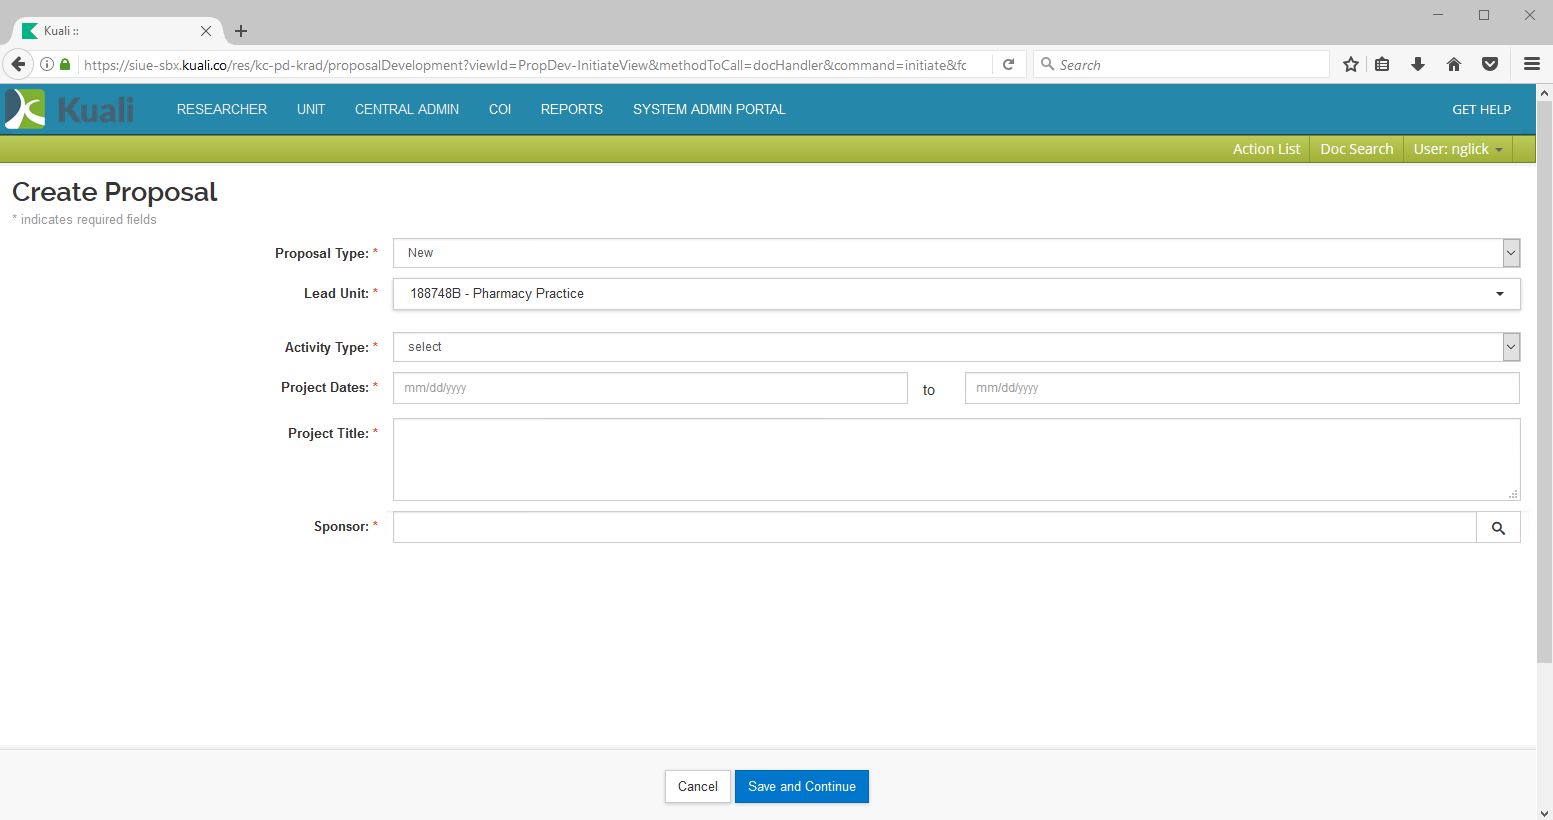The width and height of the screenshot is (1553, 820).
Task: Bookmark this page with star icon
Action: point(1351,65)
